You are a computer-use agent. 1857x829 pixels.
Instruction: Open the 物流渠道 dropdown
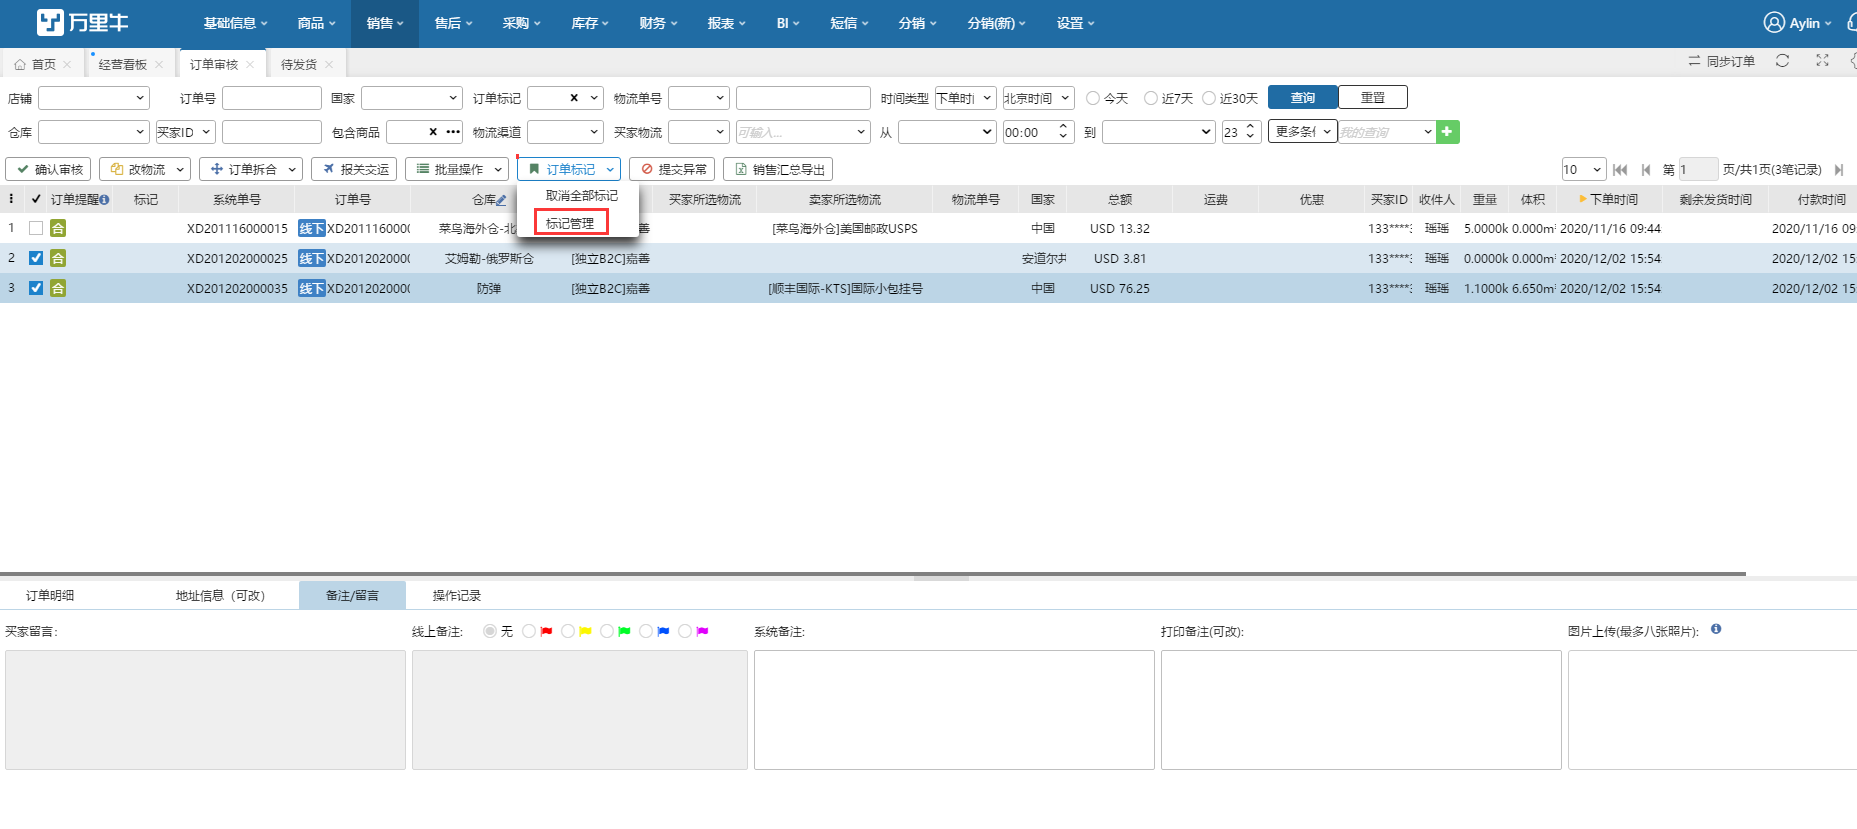(x=565, y=132)
